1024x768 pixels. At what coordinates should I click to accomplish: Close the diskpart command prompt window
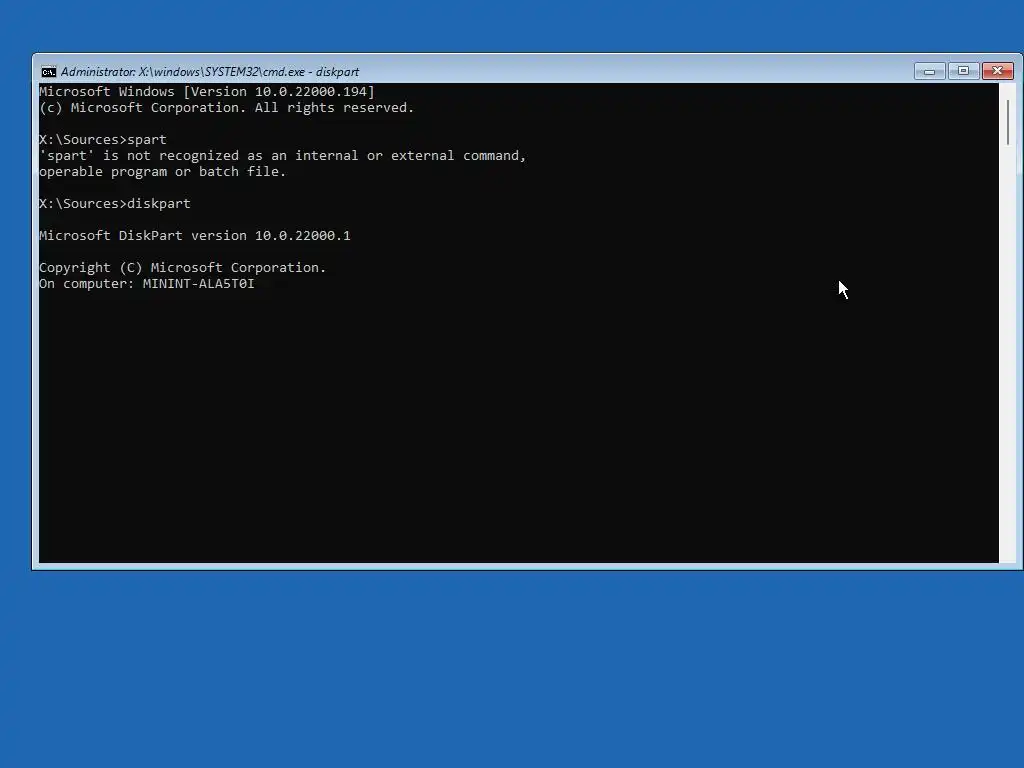[x=997, y=71]
